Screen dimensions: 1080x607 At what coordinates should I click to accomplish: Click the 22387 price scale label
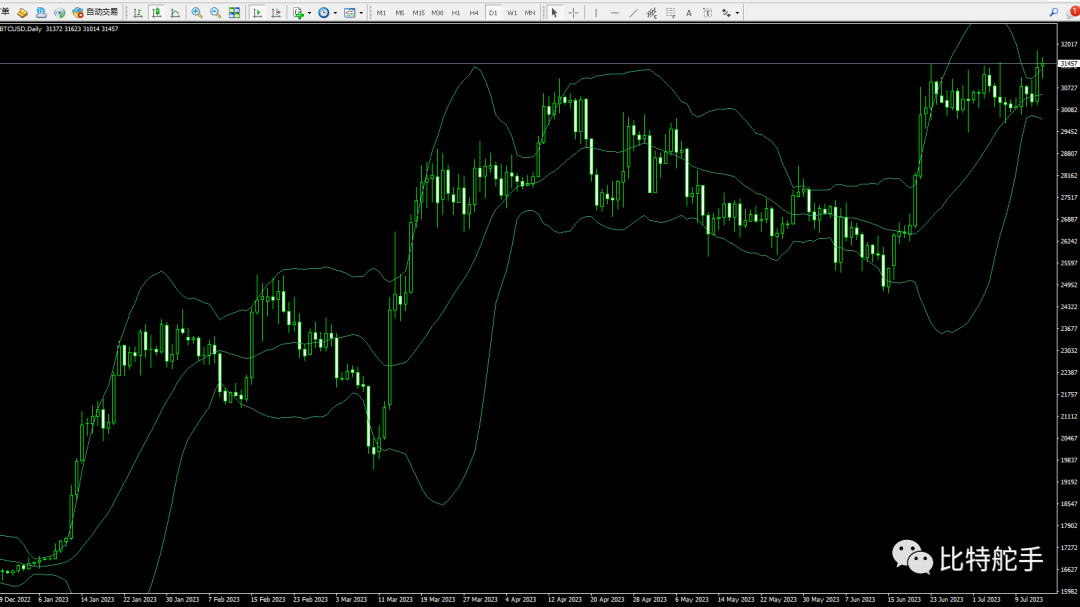click(x=1069, y=373)
